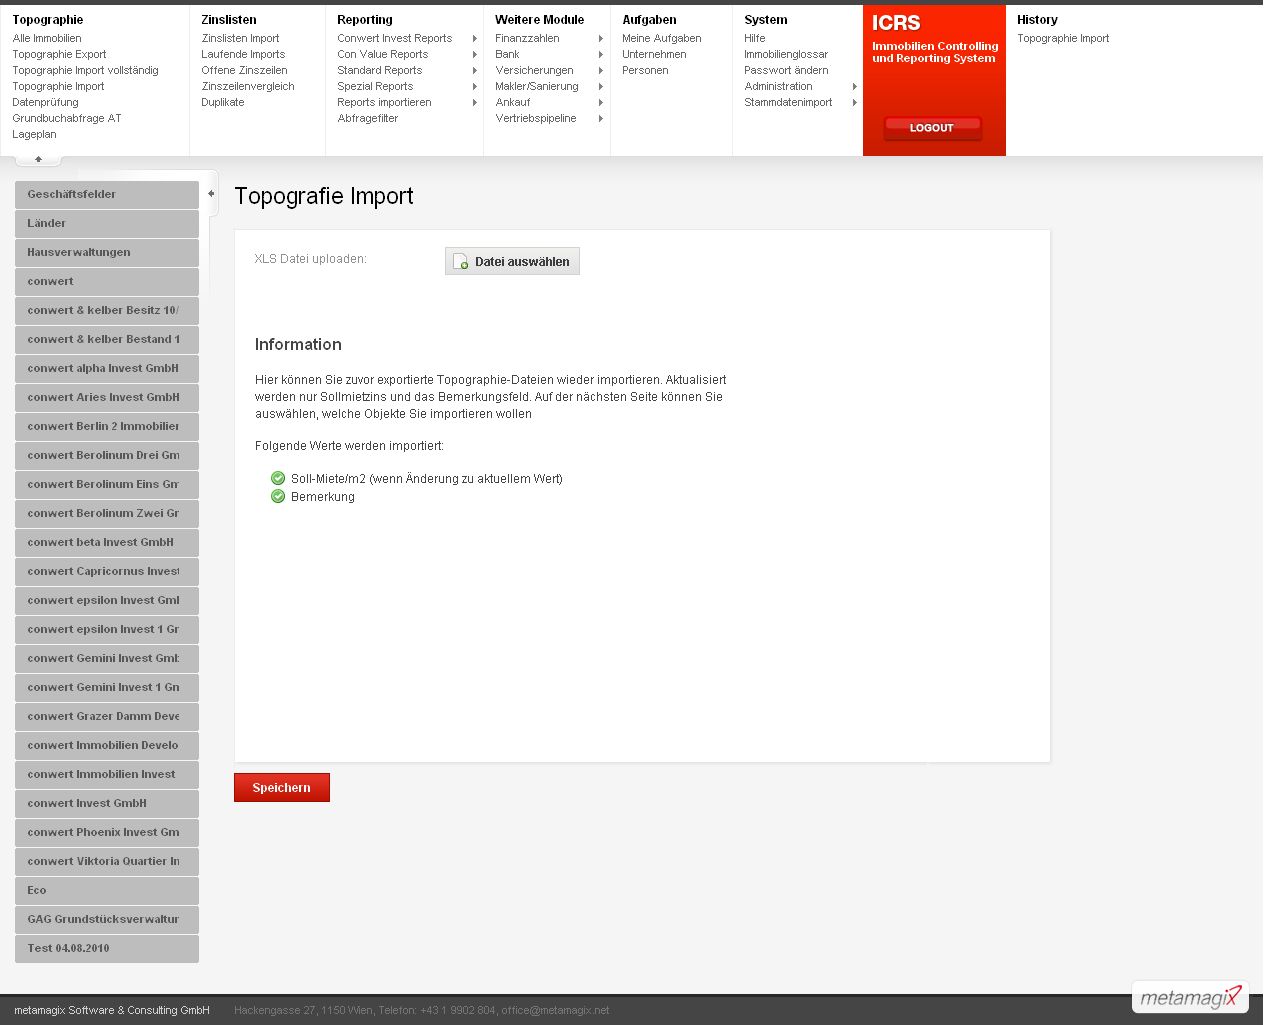
Task: Click the ICRS logo title
Action: point(896,23)
